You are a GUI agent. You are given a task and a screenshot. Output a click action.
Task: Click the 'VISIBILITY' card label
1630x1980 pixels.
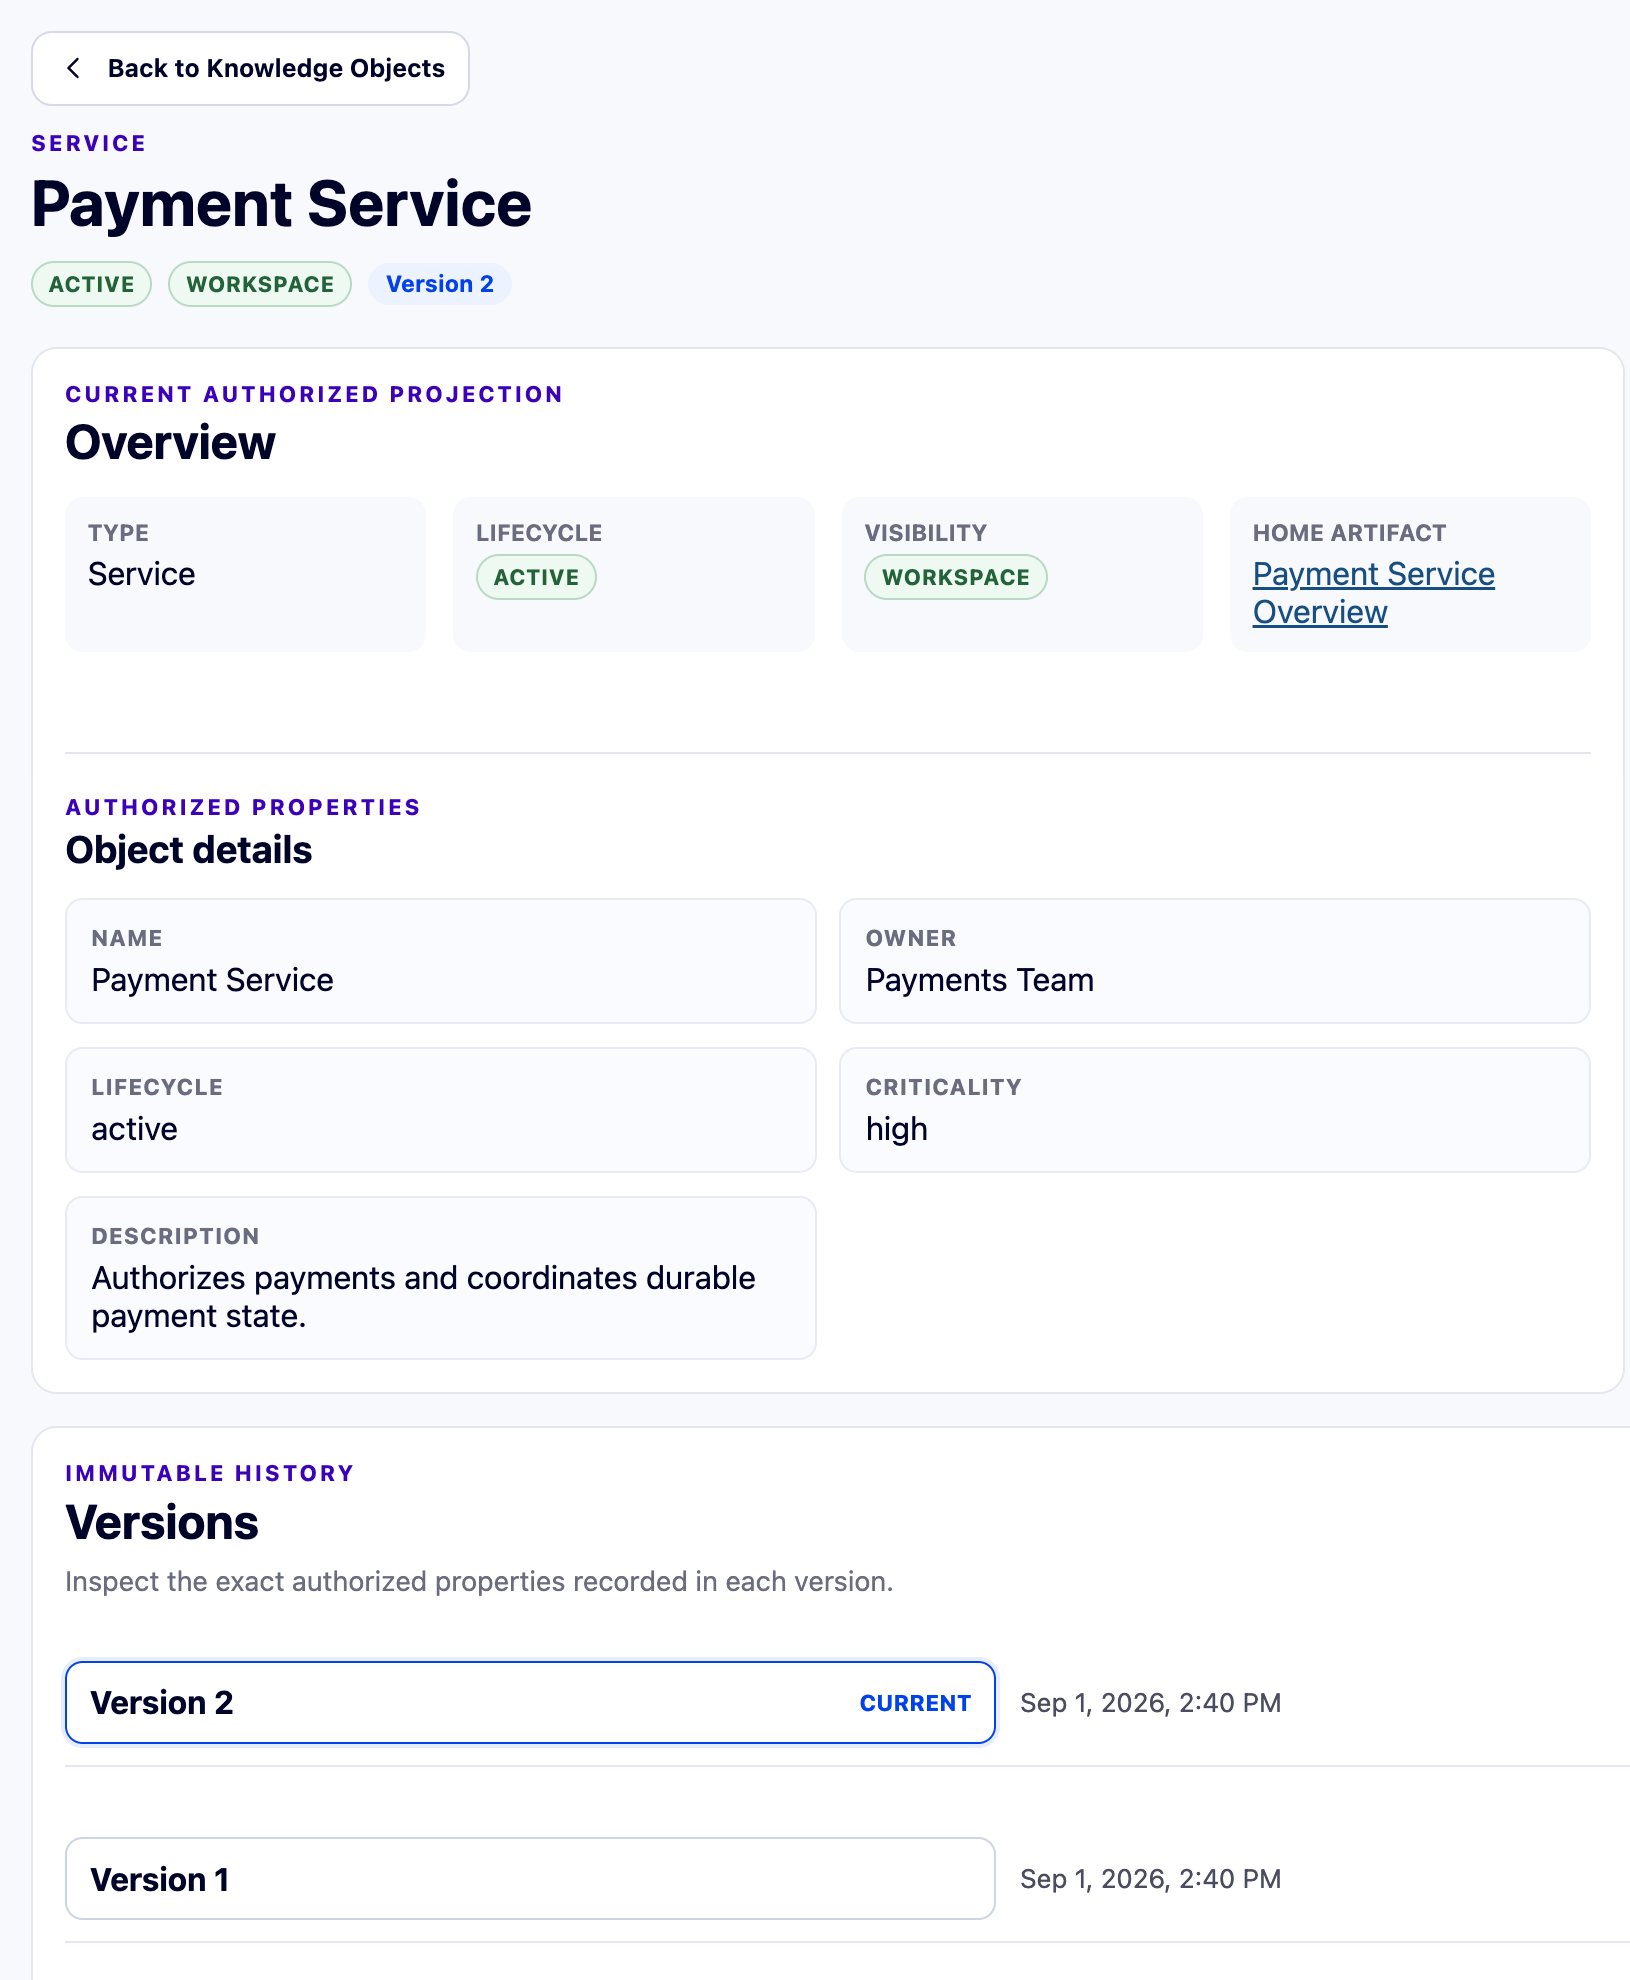[925, 533]
